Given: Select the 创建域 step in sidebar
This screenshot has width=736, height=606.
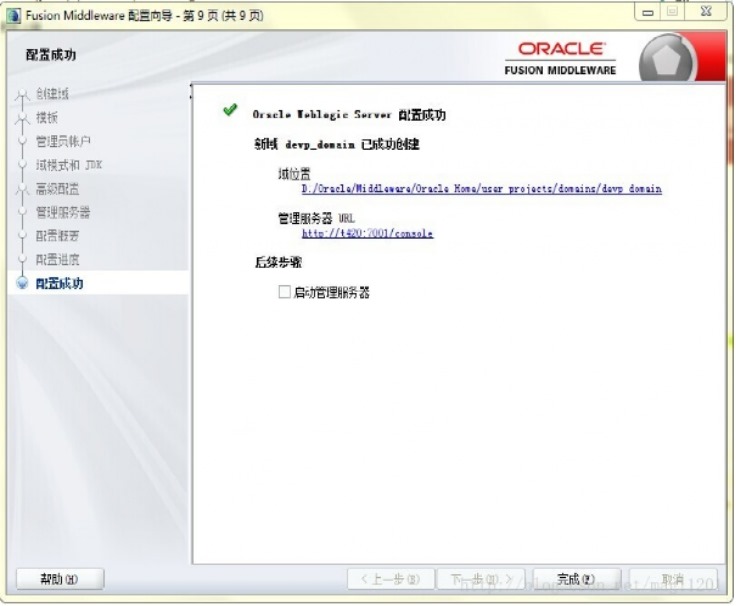Looking at the screenshot, I should 52,94.
